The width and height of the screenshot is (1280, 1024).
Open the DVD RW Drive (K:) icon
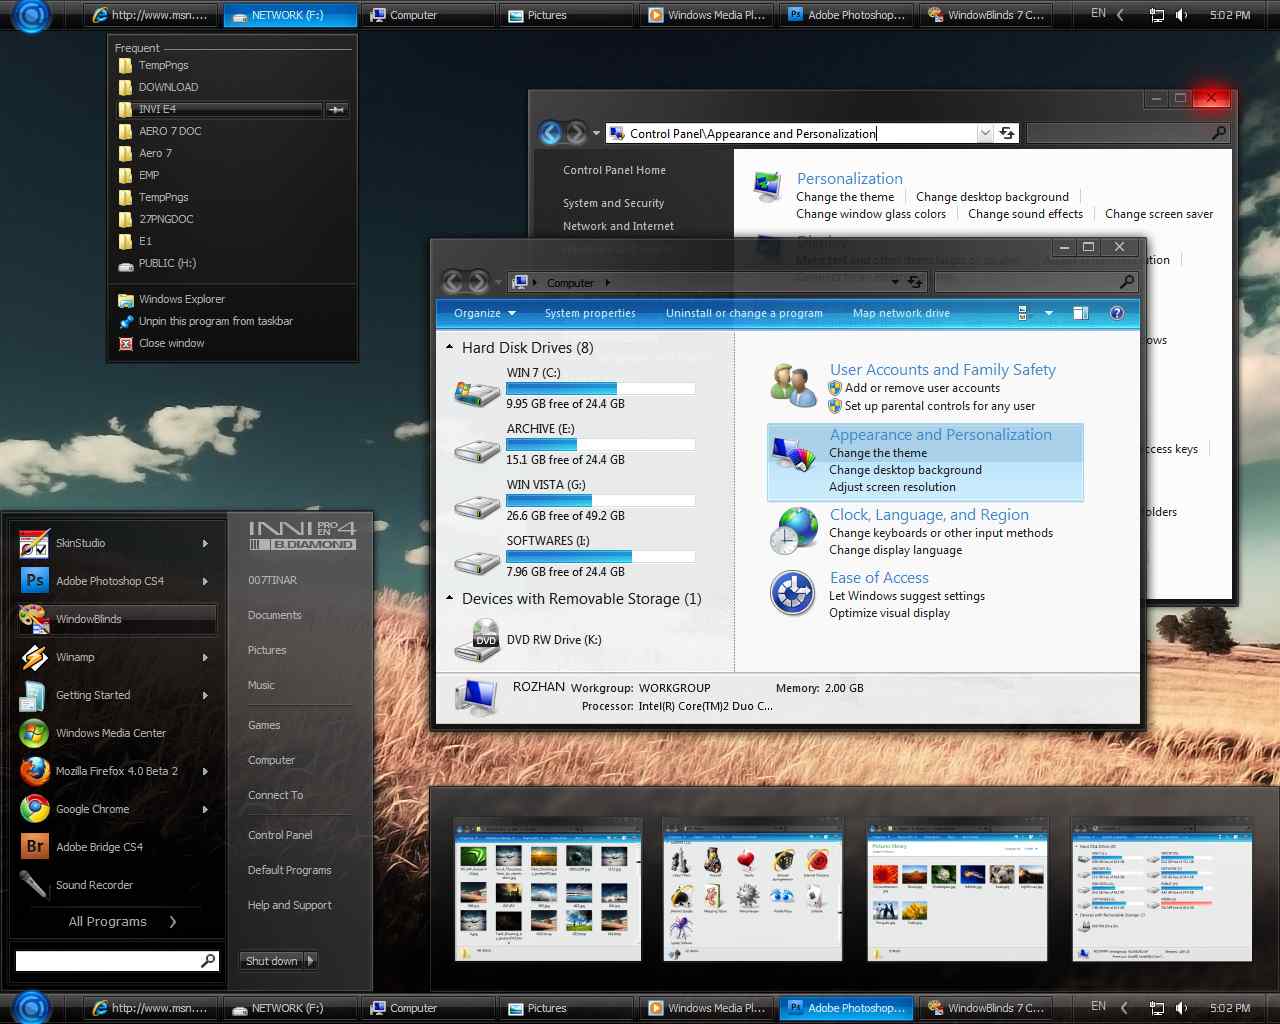coord(477,641)
